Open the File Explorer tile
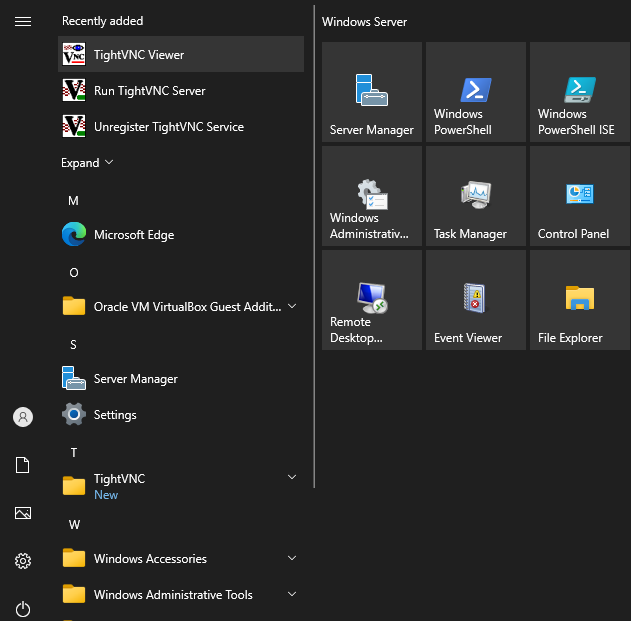631x621 pixels. [x=580, y=300]
